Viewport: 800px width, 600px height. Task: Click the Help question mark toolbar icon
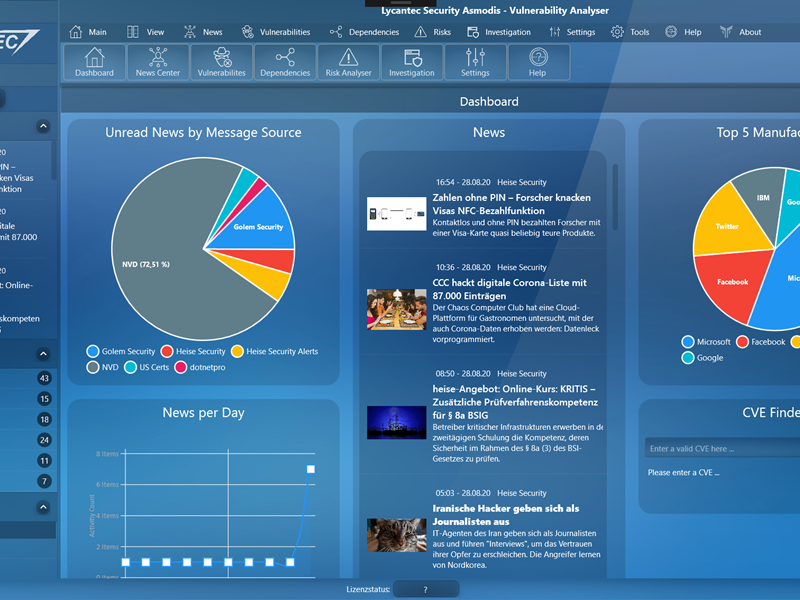click(x=538, y=62)
